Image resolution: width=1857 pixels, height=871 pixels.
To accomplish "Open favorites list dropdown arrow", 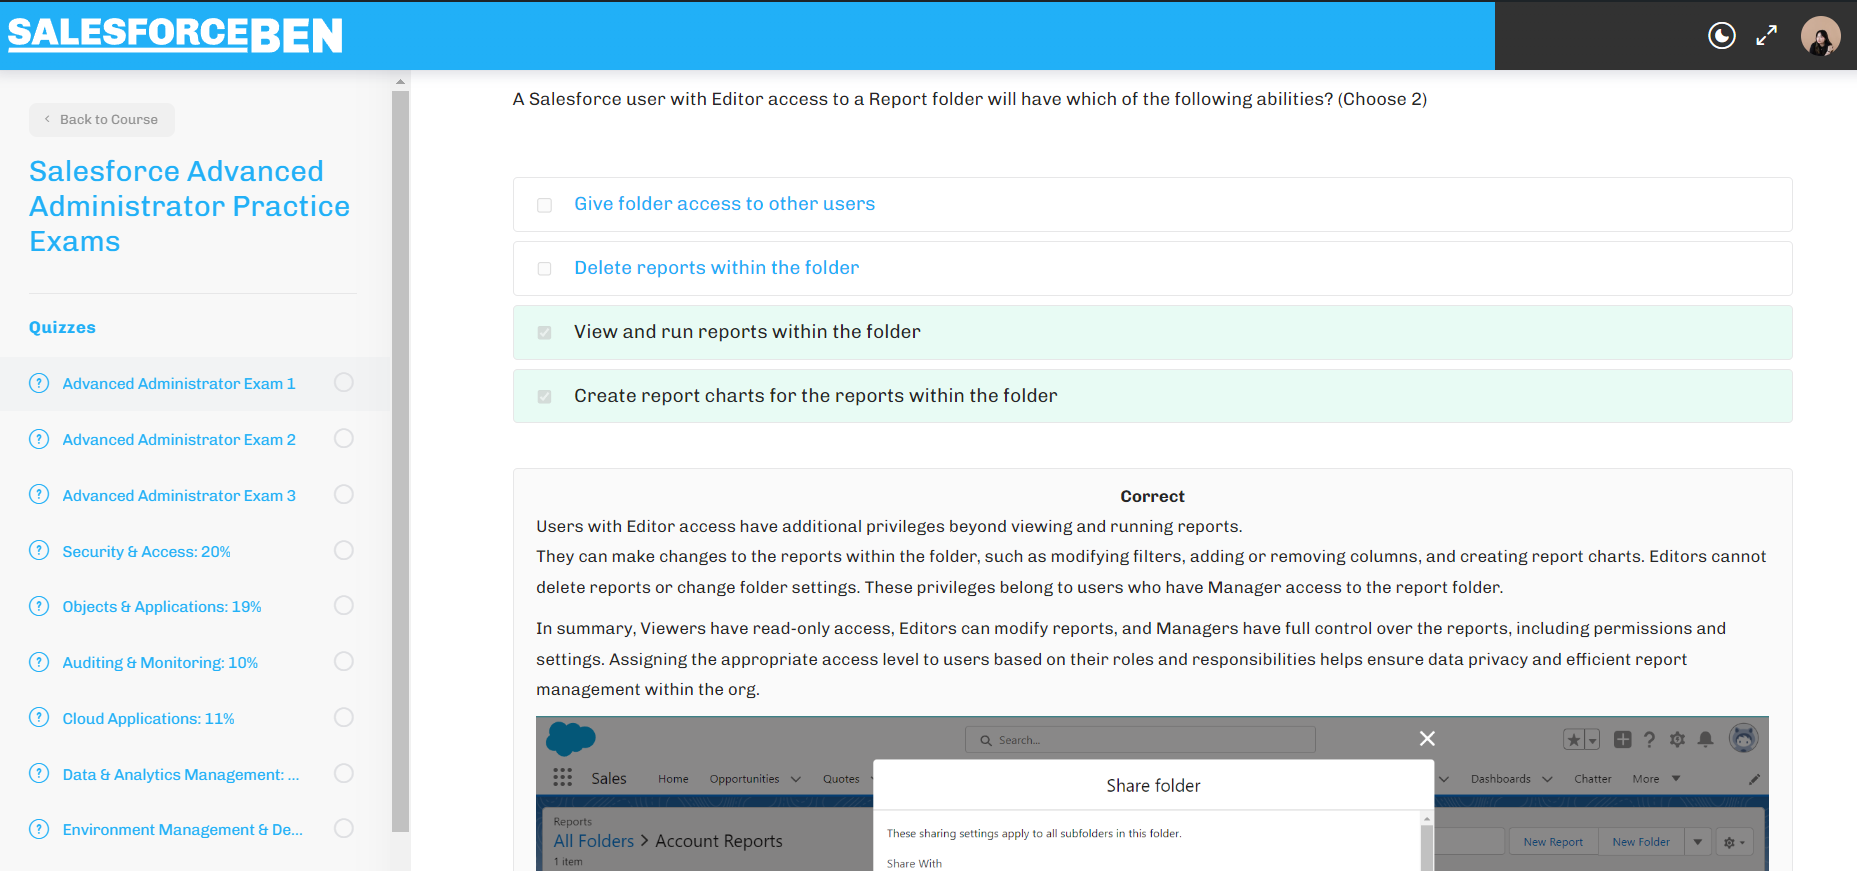I will click(1593, 740).
